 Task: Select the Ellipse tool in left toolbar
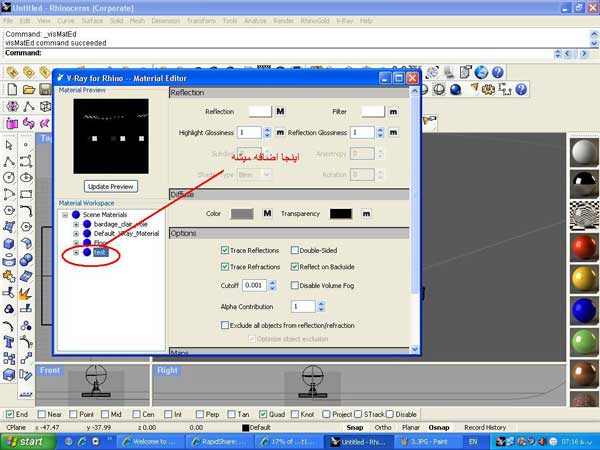click(x=26, y=178)
